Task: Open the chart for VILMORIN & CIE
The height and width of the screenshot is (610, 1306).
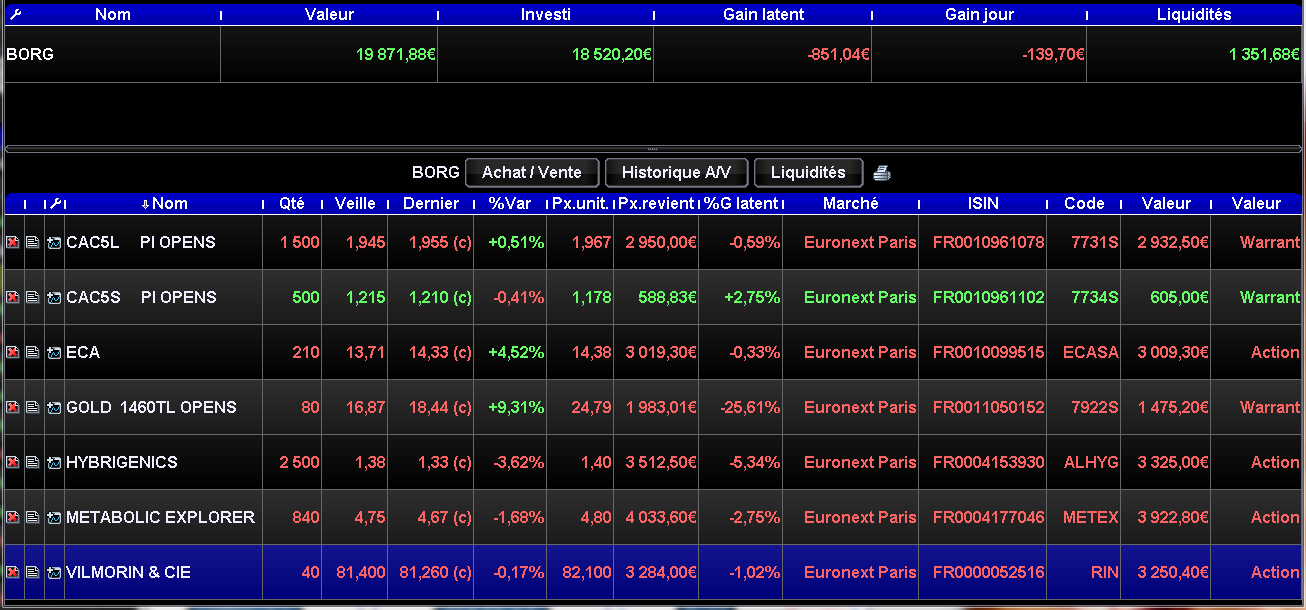Action: pyautogui.click(x=54, y=572)
